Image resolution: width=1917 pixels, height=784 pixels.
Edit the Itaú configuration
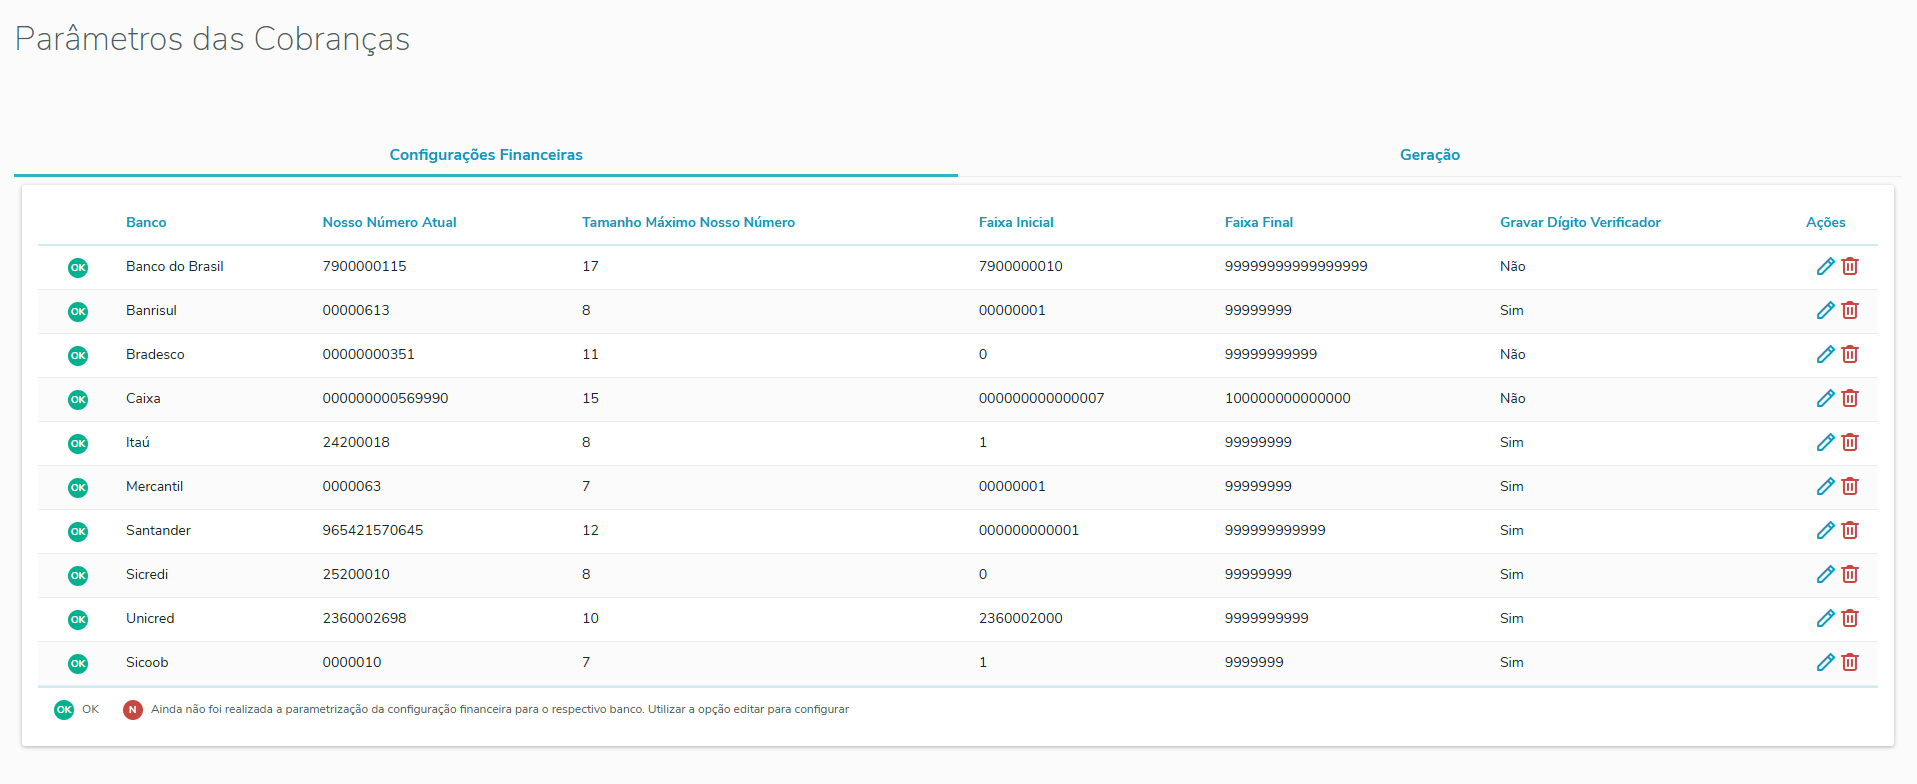click(x=1825, y=442)
